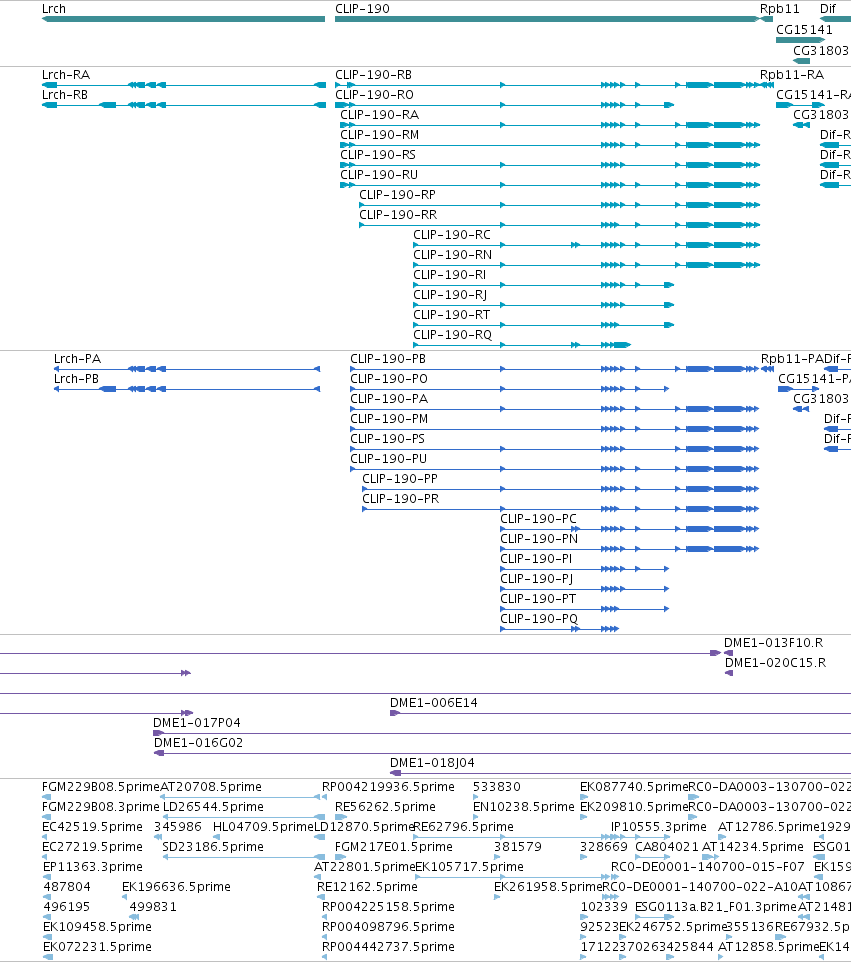Image resolution: width=851 pixels, height=962 pixels.
Task: Select the teal CG15141 gene arrow glyph
Action: (800, 40)
